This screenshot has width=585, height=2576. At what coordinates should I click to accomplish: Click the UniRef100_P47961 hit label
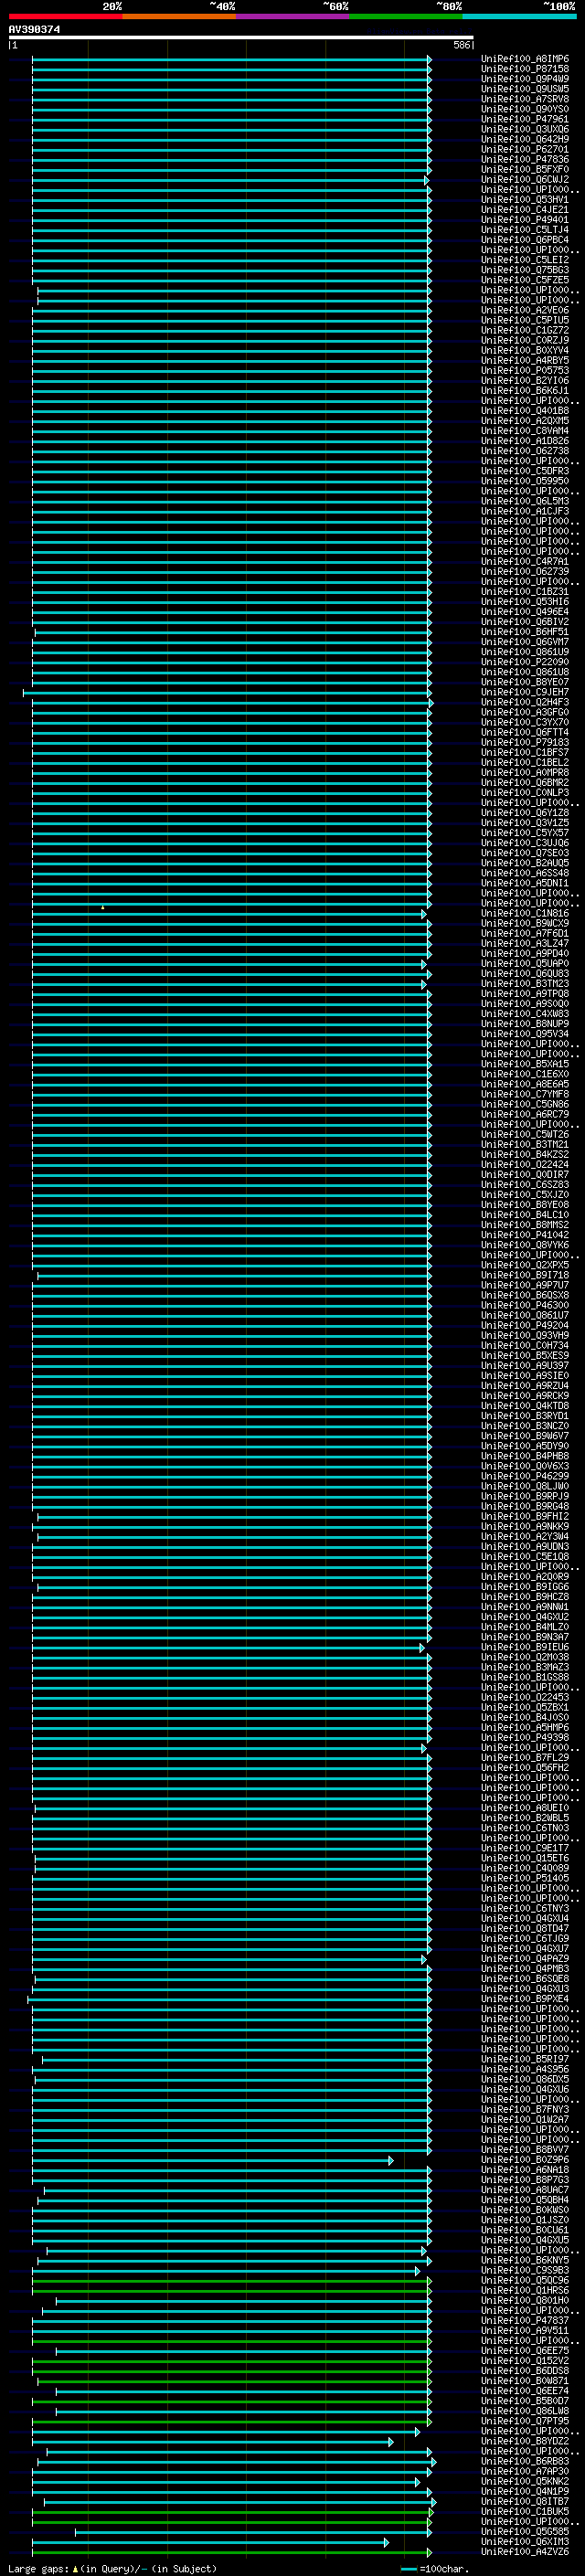(525, 119)
